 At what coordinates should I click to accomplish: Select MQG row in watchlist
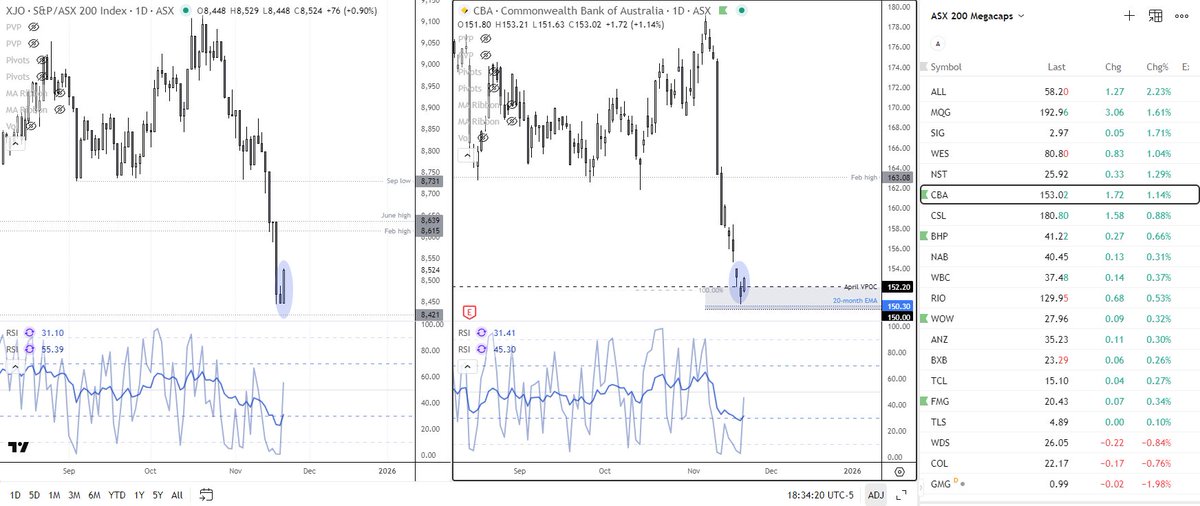pyautogui.click(x=1058, y=112)
